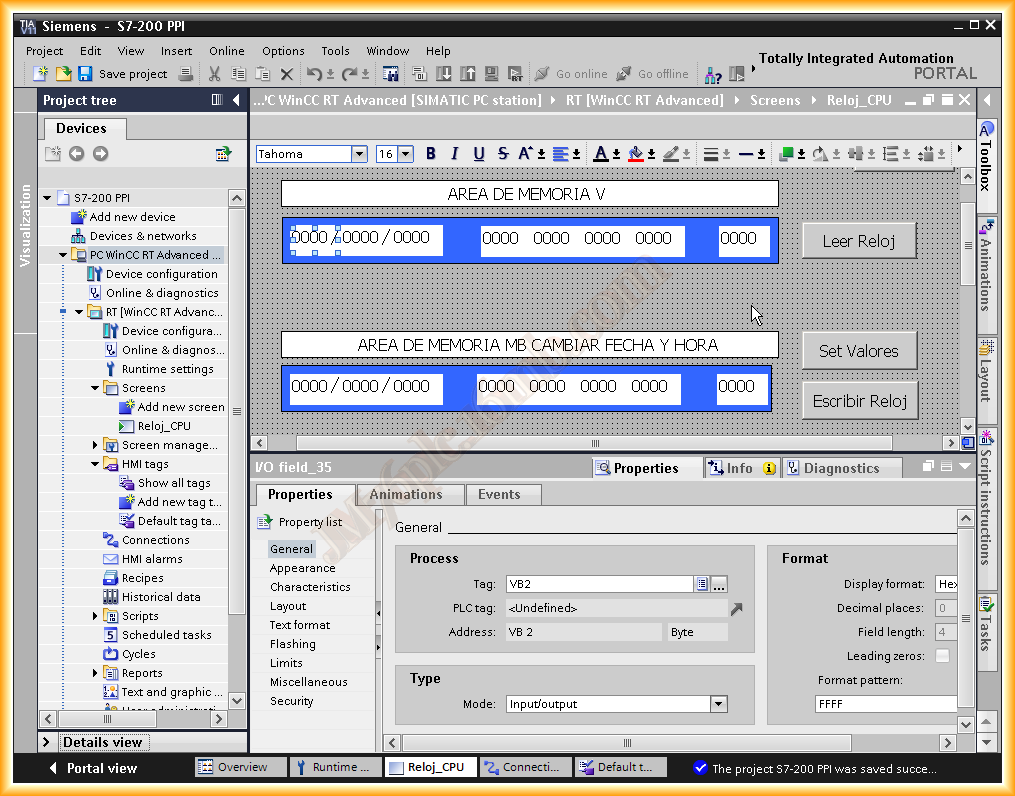Viewport: 1015px width, 796px height.
Task: Apply Bold formatting to the text
Action: pyautogui.click(x=431, y=153)
